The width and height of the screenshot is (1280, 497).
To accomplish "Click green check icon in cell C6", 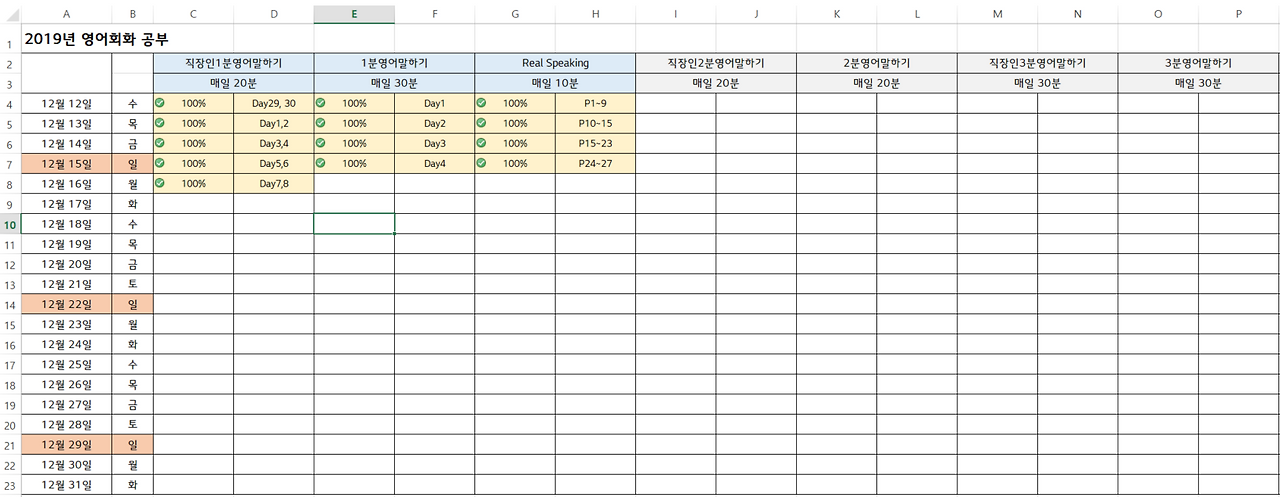I will click(160, 143).
